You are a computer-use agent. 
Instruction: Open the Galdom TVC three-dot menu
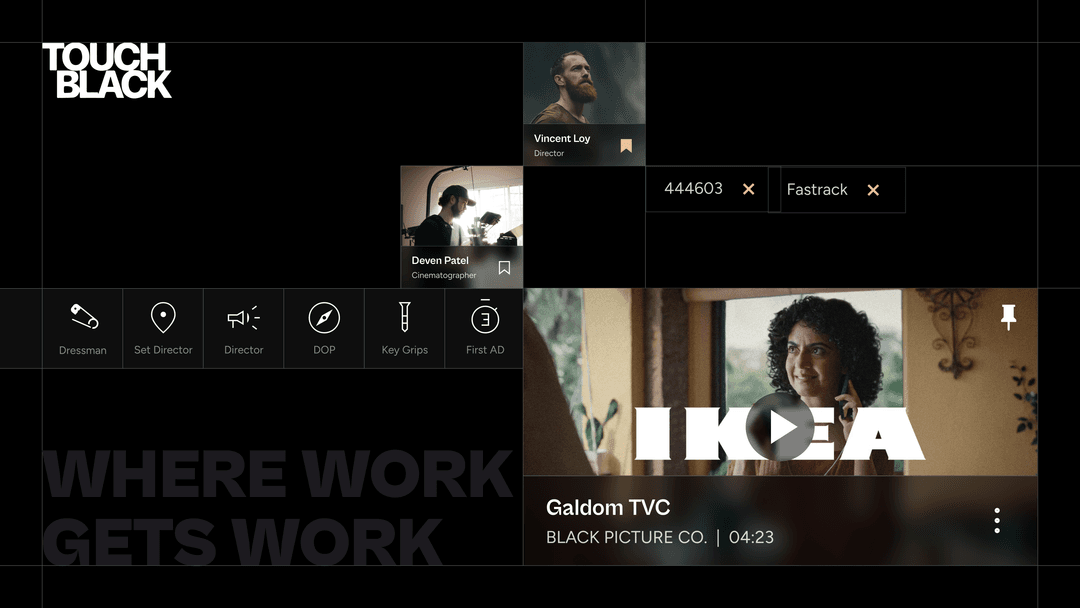[997, 521]
